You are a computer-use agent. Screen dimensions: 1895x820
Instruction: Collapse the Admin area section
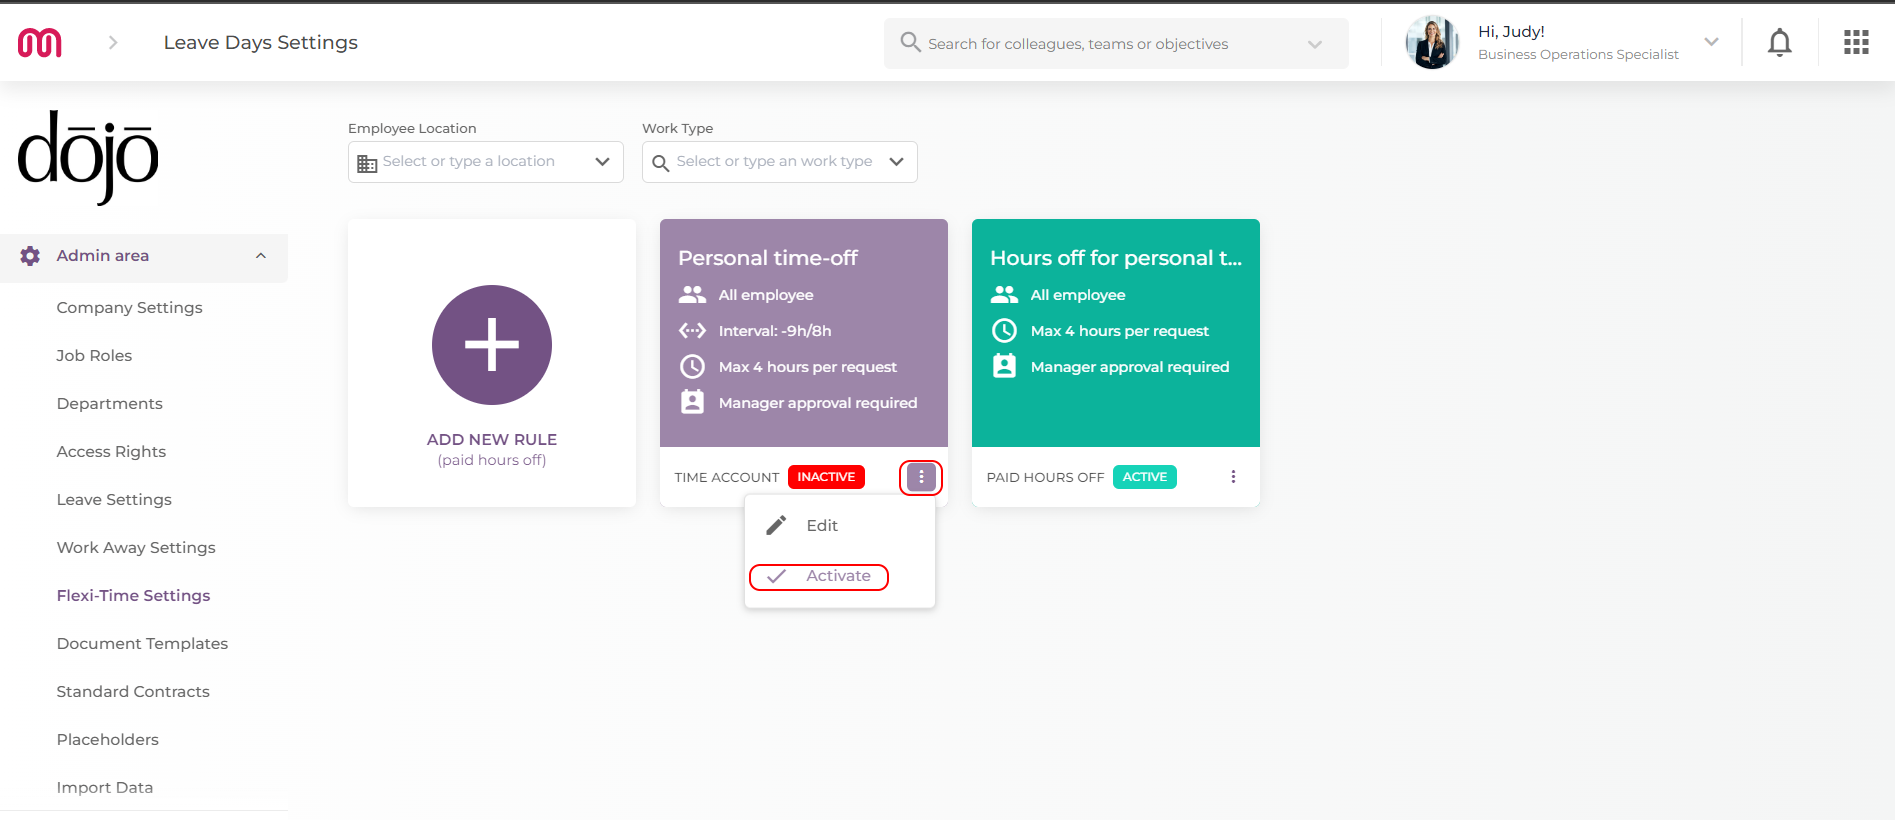point(261,256)
